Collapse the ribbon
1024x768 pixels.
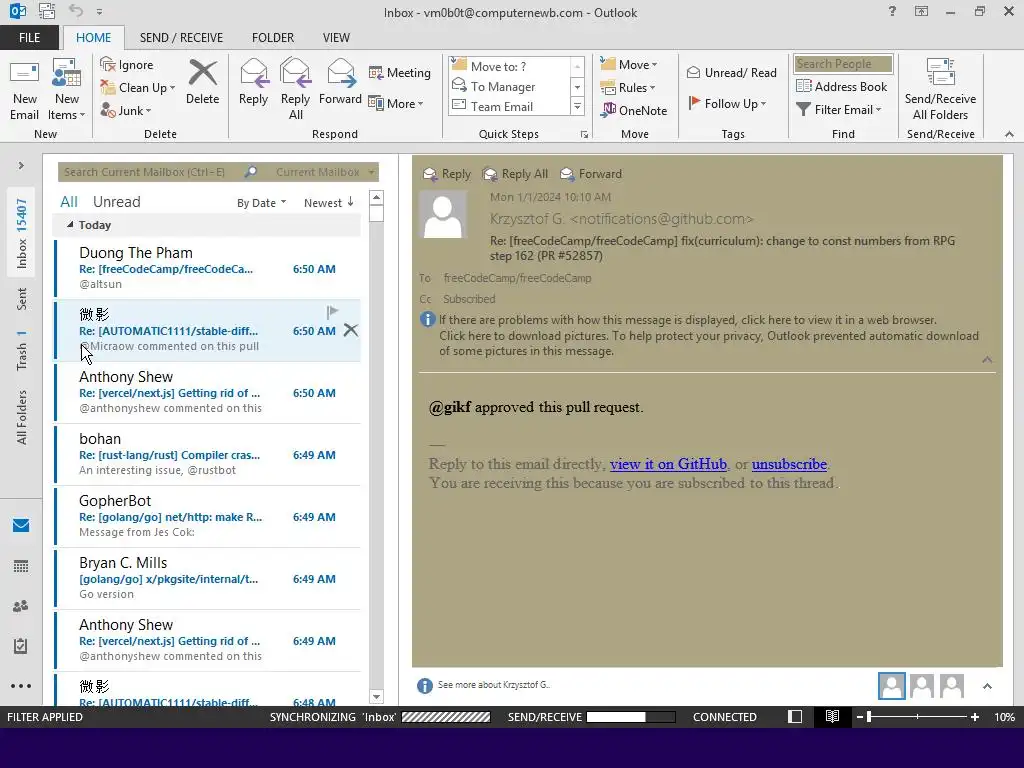(1009, 134)
